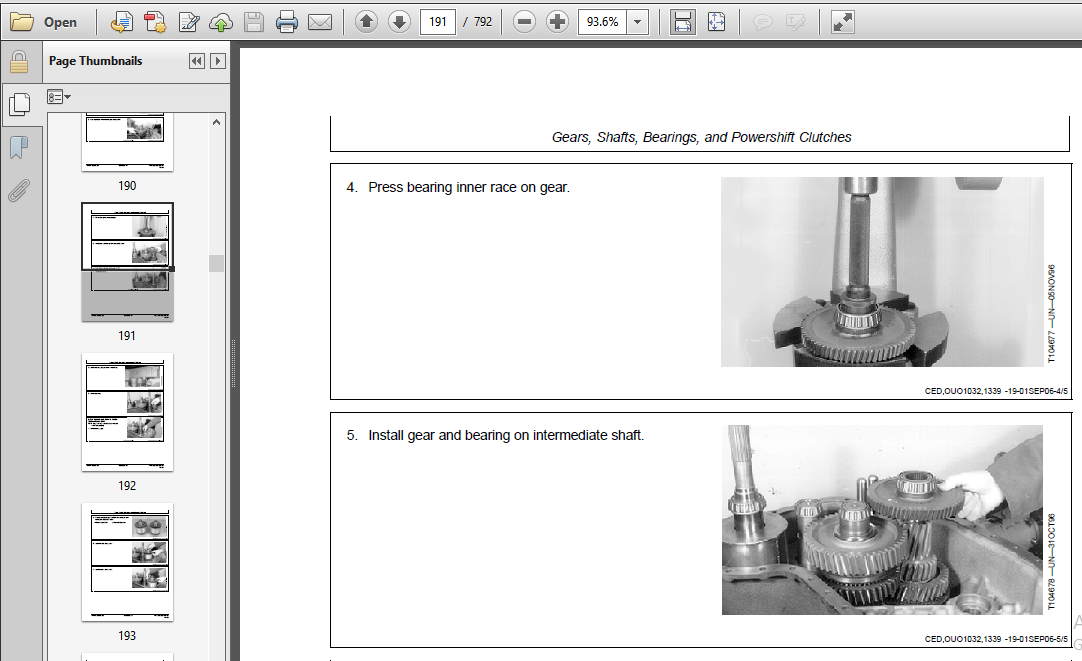Click the page label '193' under thumbnail

coord(127,635)
